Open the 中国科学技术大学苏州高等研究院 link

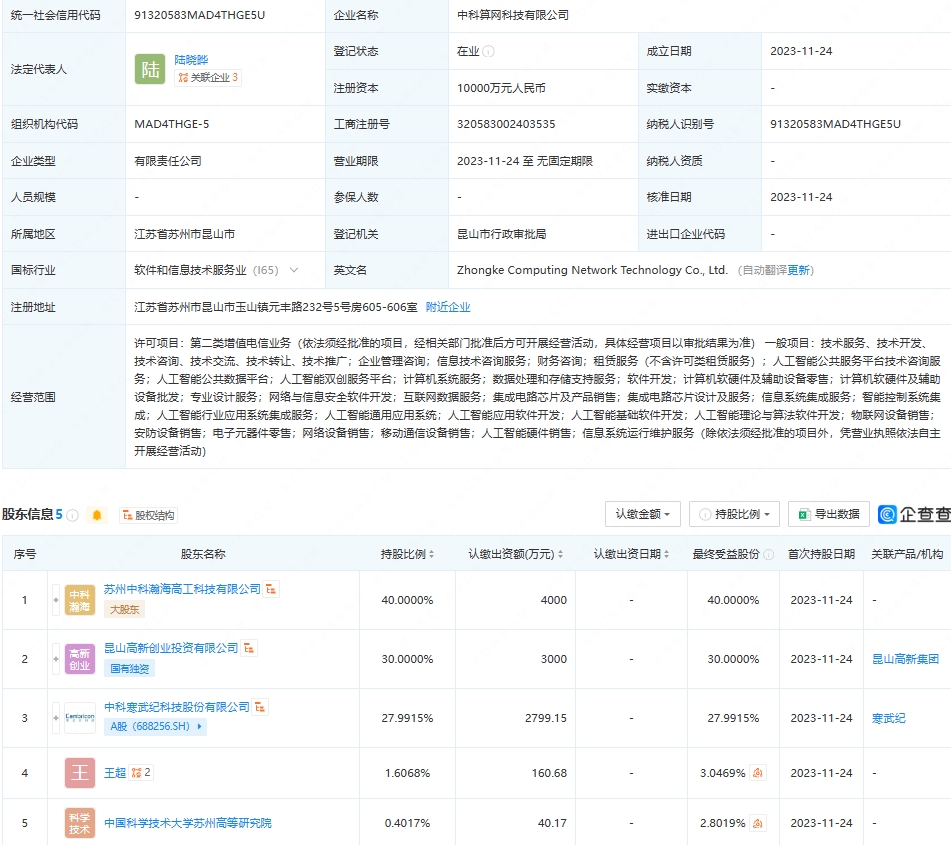click(188, 823)
